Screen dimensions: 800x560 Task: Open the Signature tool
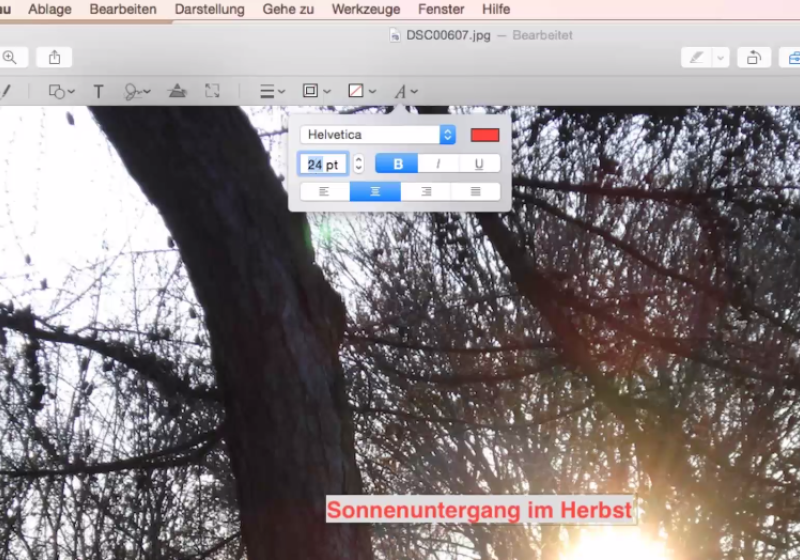coord(136,91)
